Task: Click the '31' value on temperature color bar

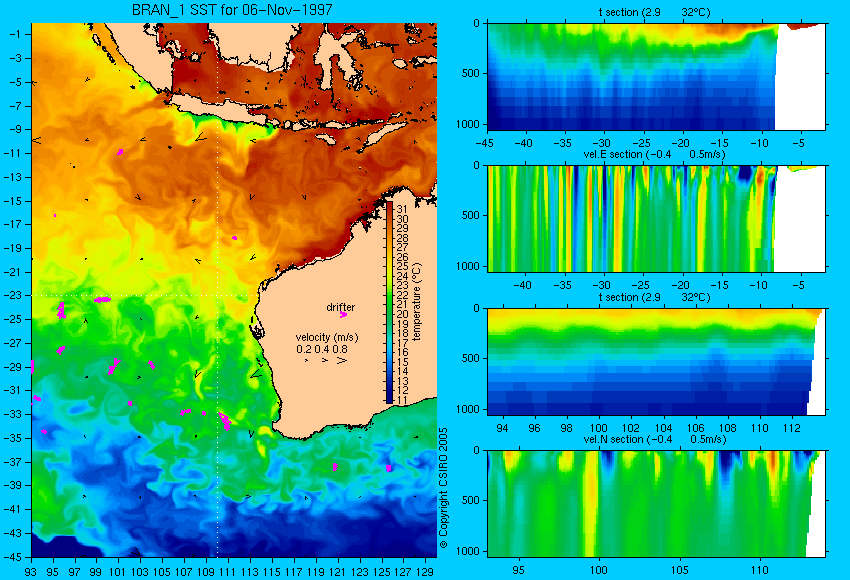Action: [402, 209]
